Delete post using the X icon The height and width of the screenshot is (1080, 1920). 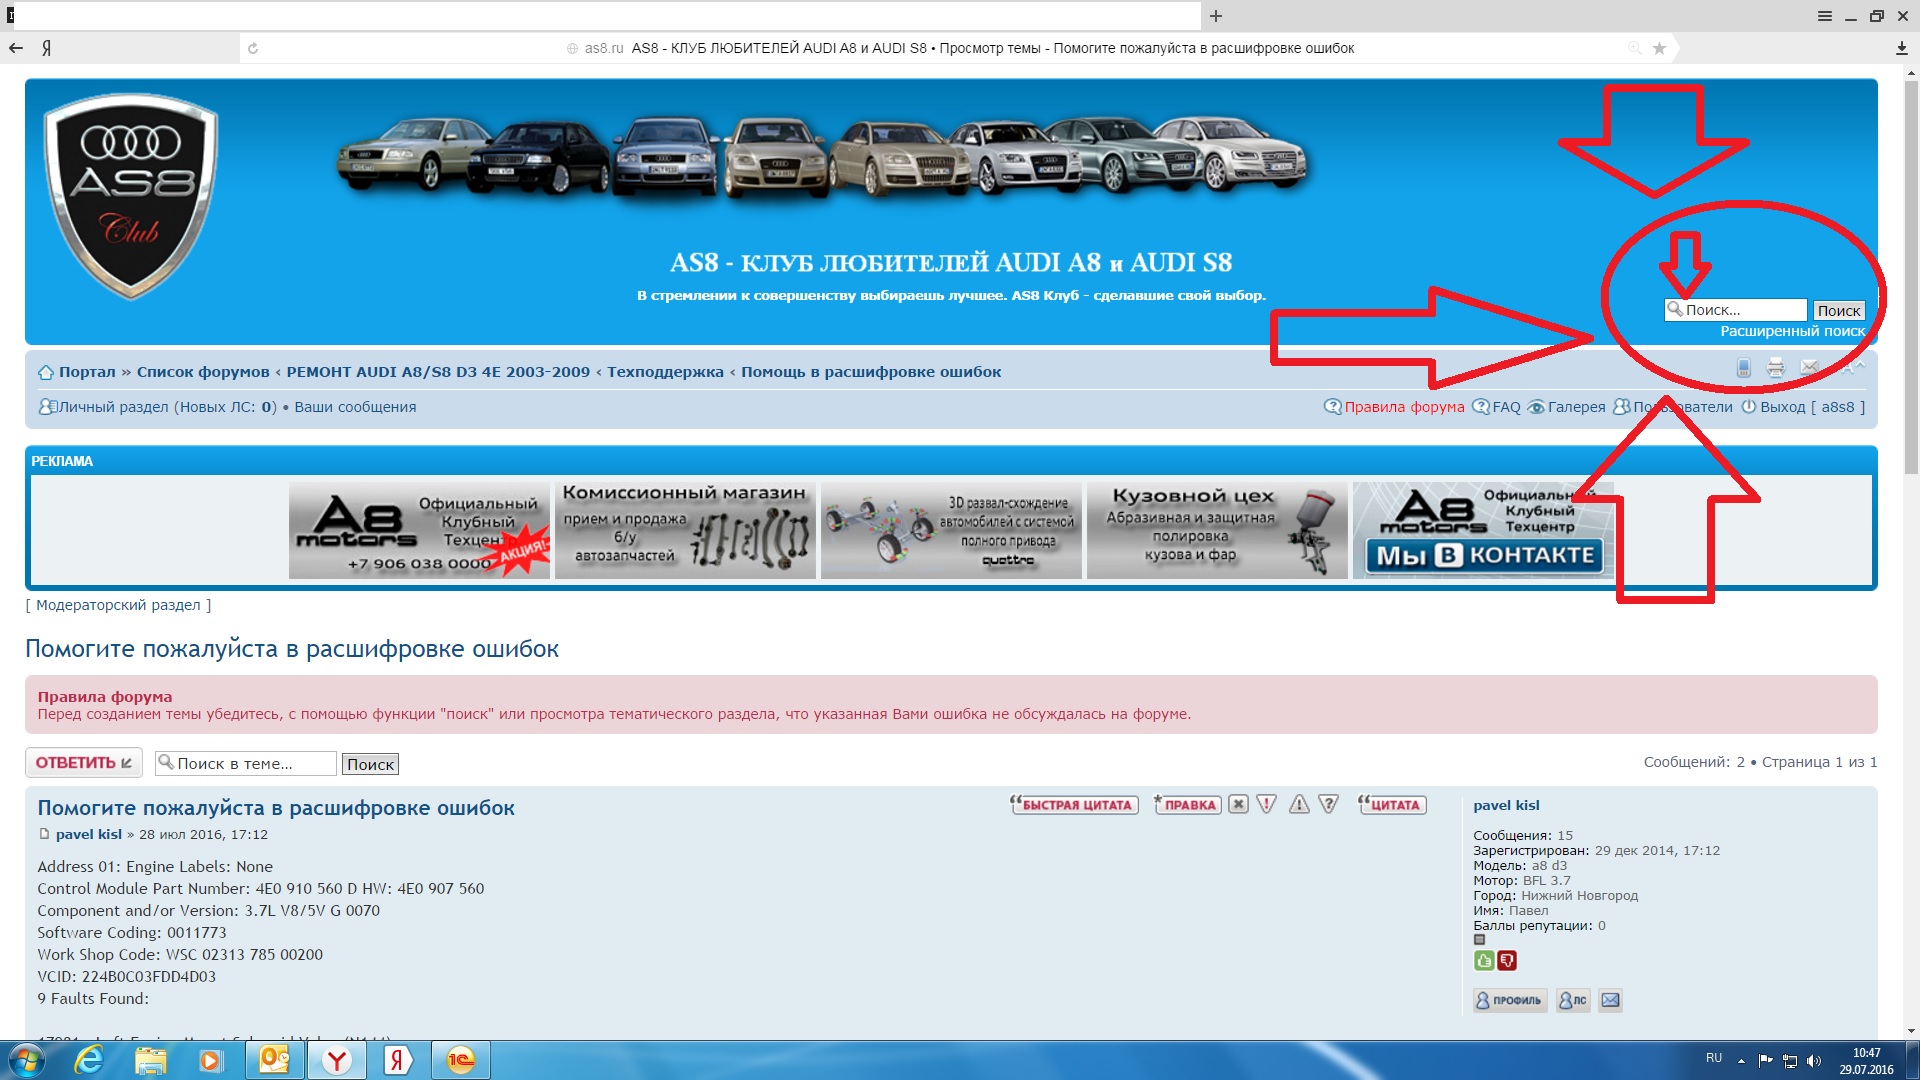[1238, 805]
